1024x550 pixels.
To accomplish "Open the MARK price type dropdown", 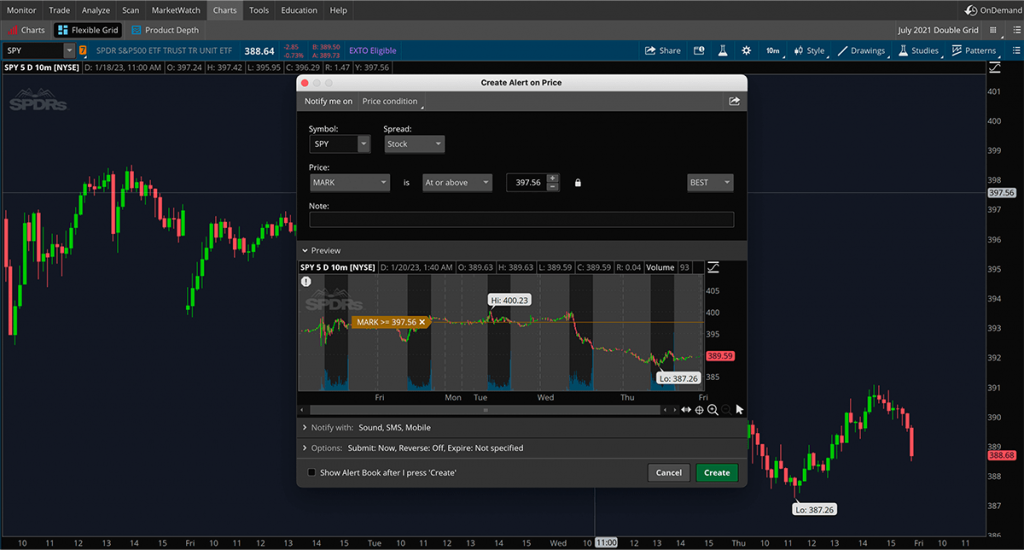I will click(x=349, y=182).
